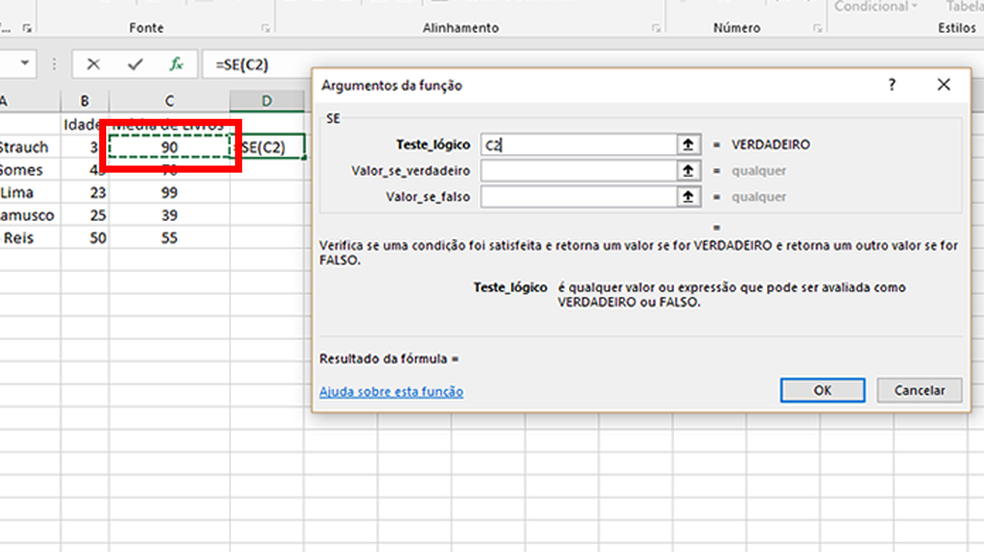The height and width of the screenshot is (552, 984).
Task: Click the Valor_se_falso input field
Action: click(578, 197)
